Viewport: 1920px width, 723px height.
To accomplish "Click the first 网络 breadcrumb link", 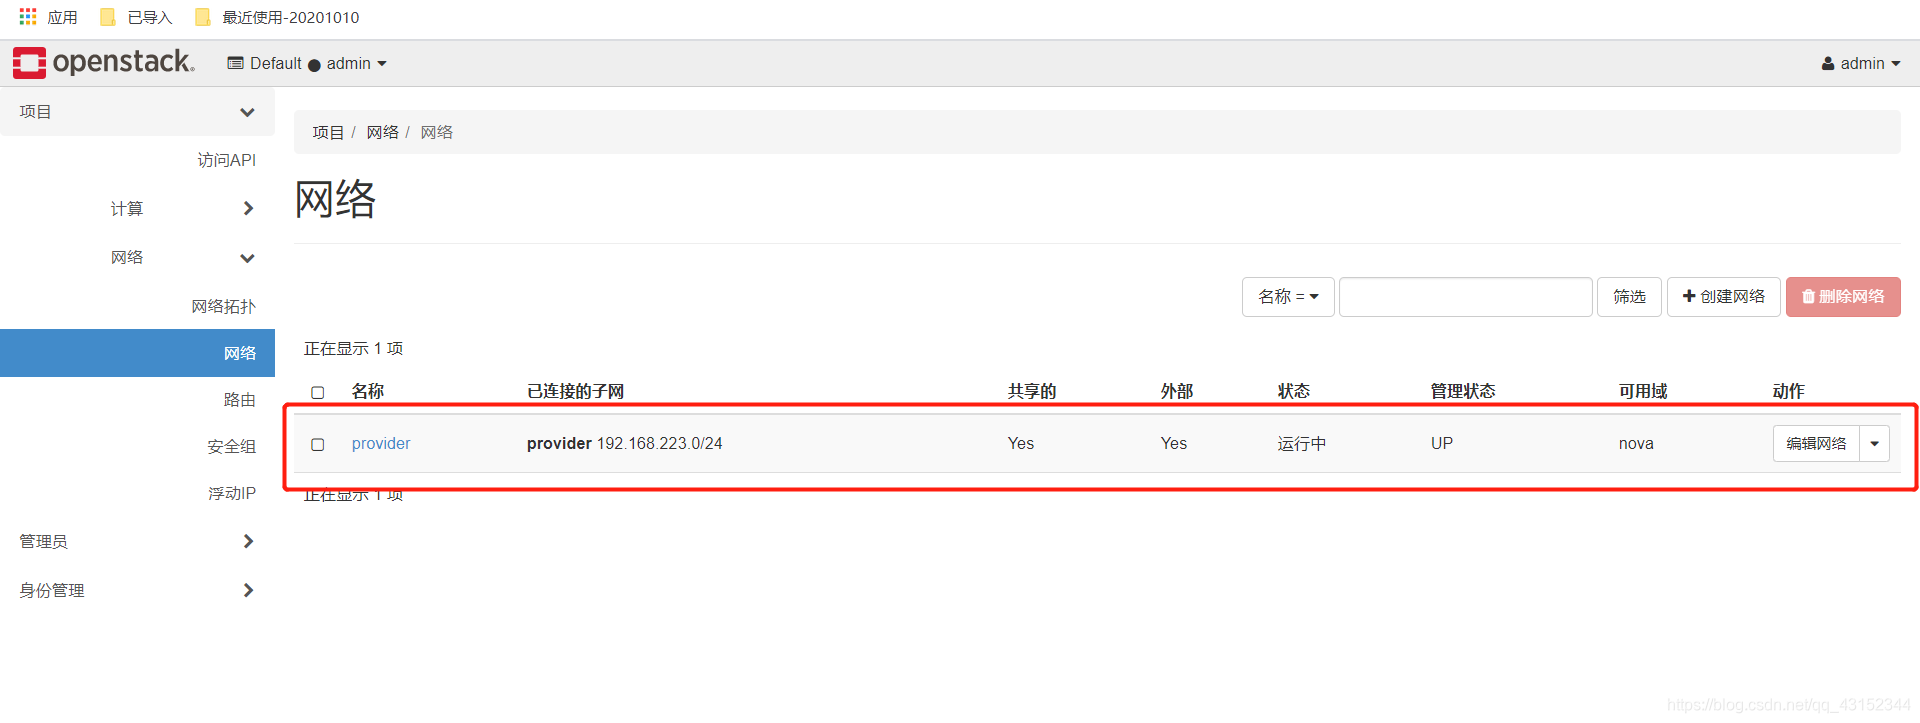I will (x=382, y=132).
